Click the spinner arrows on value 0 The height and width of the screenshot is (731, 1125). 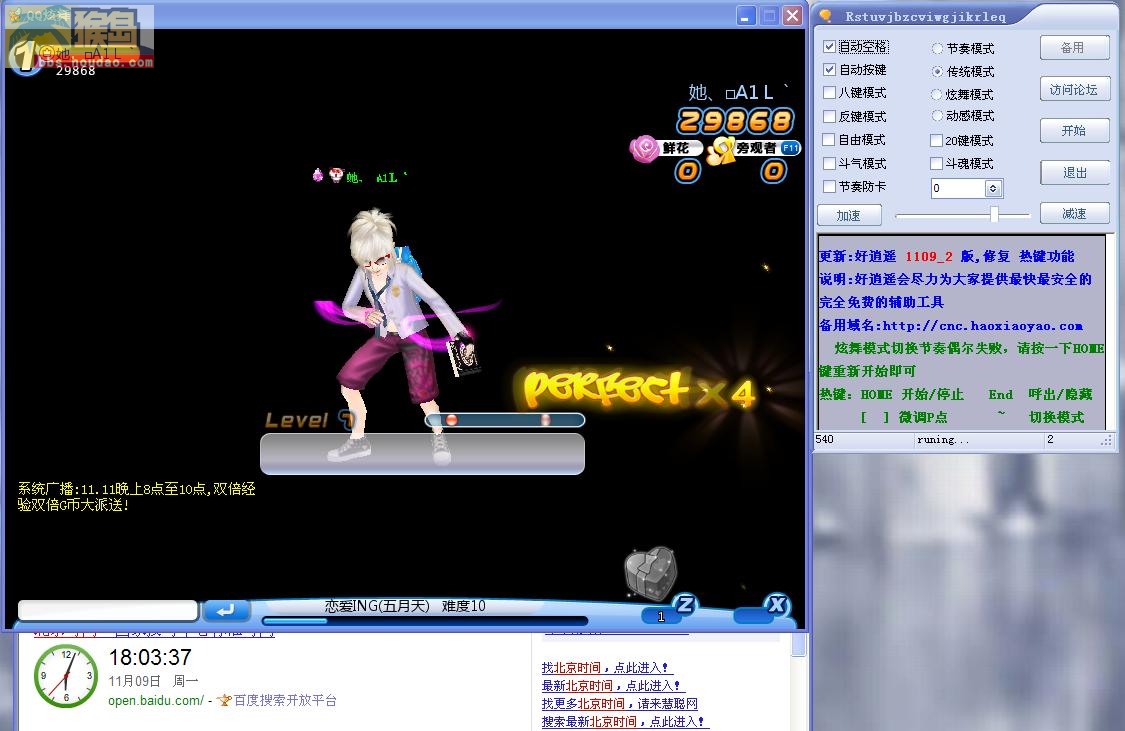[x=993, y=188]
